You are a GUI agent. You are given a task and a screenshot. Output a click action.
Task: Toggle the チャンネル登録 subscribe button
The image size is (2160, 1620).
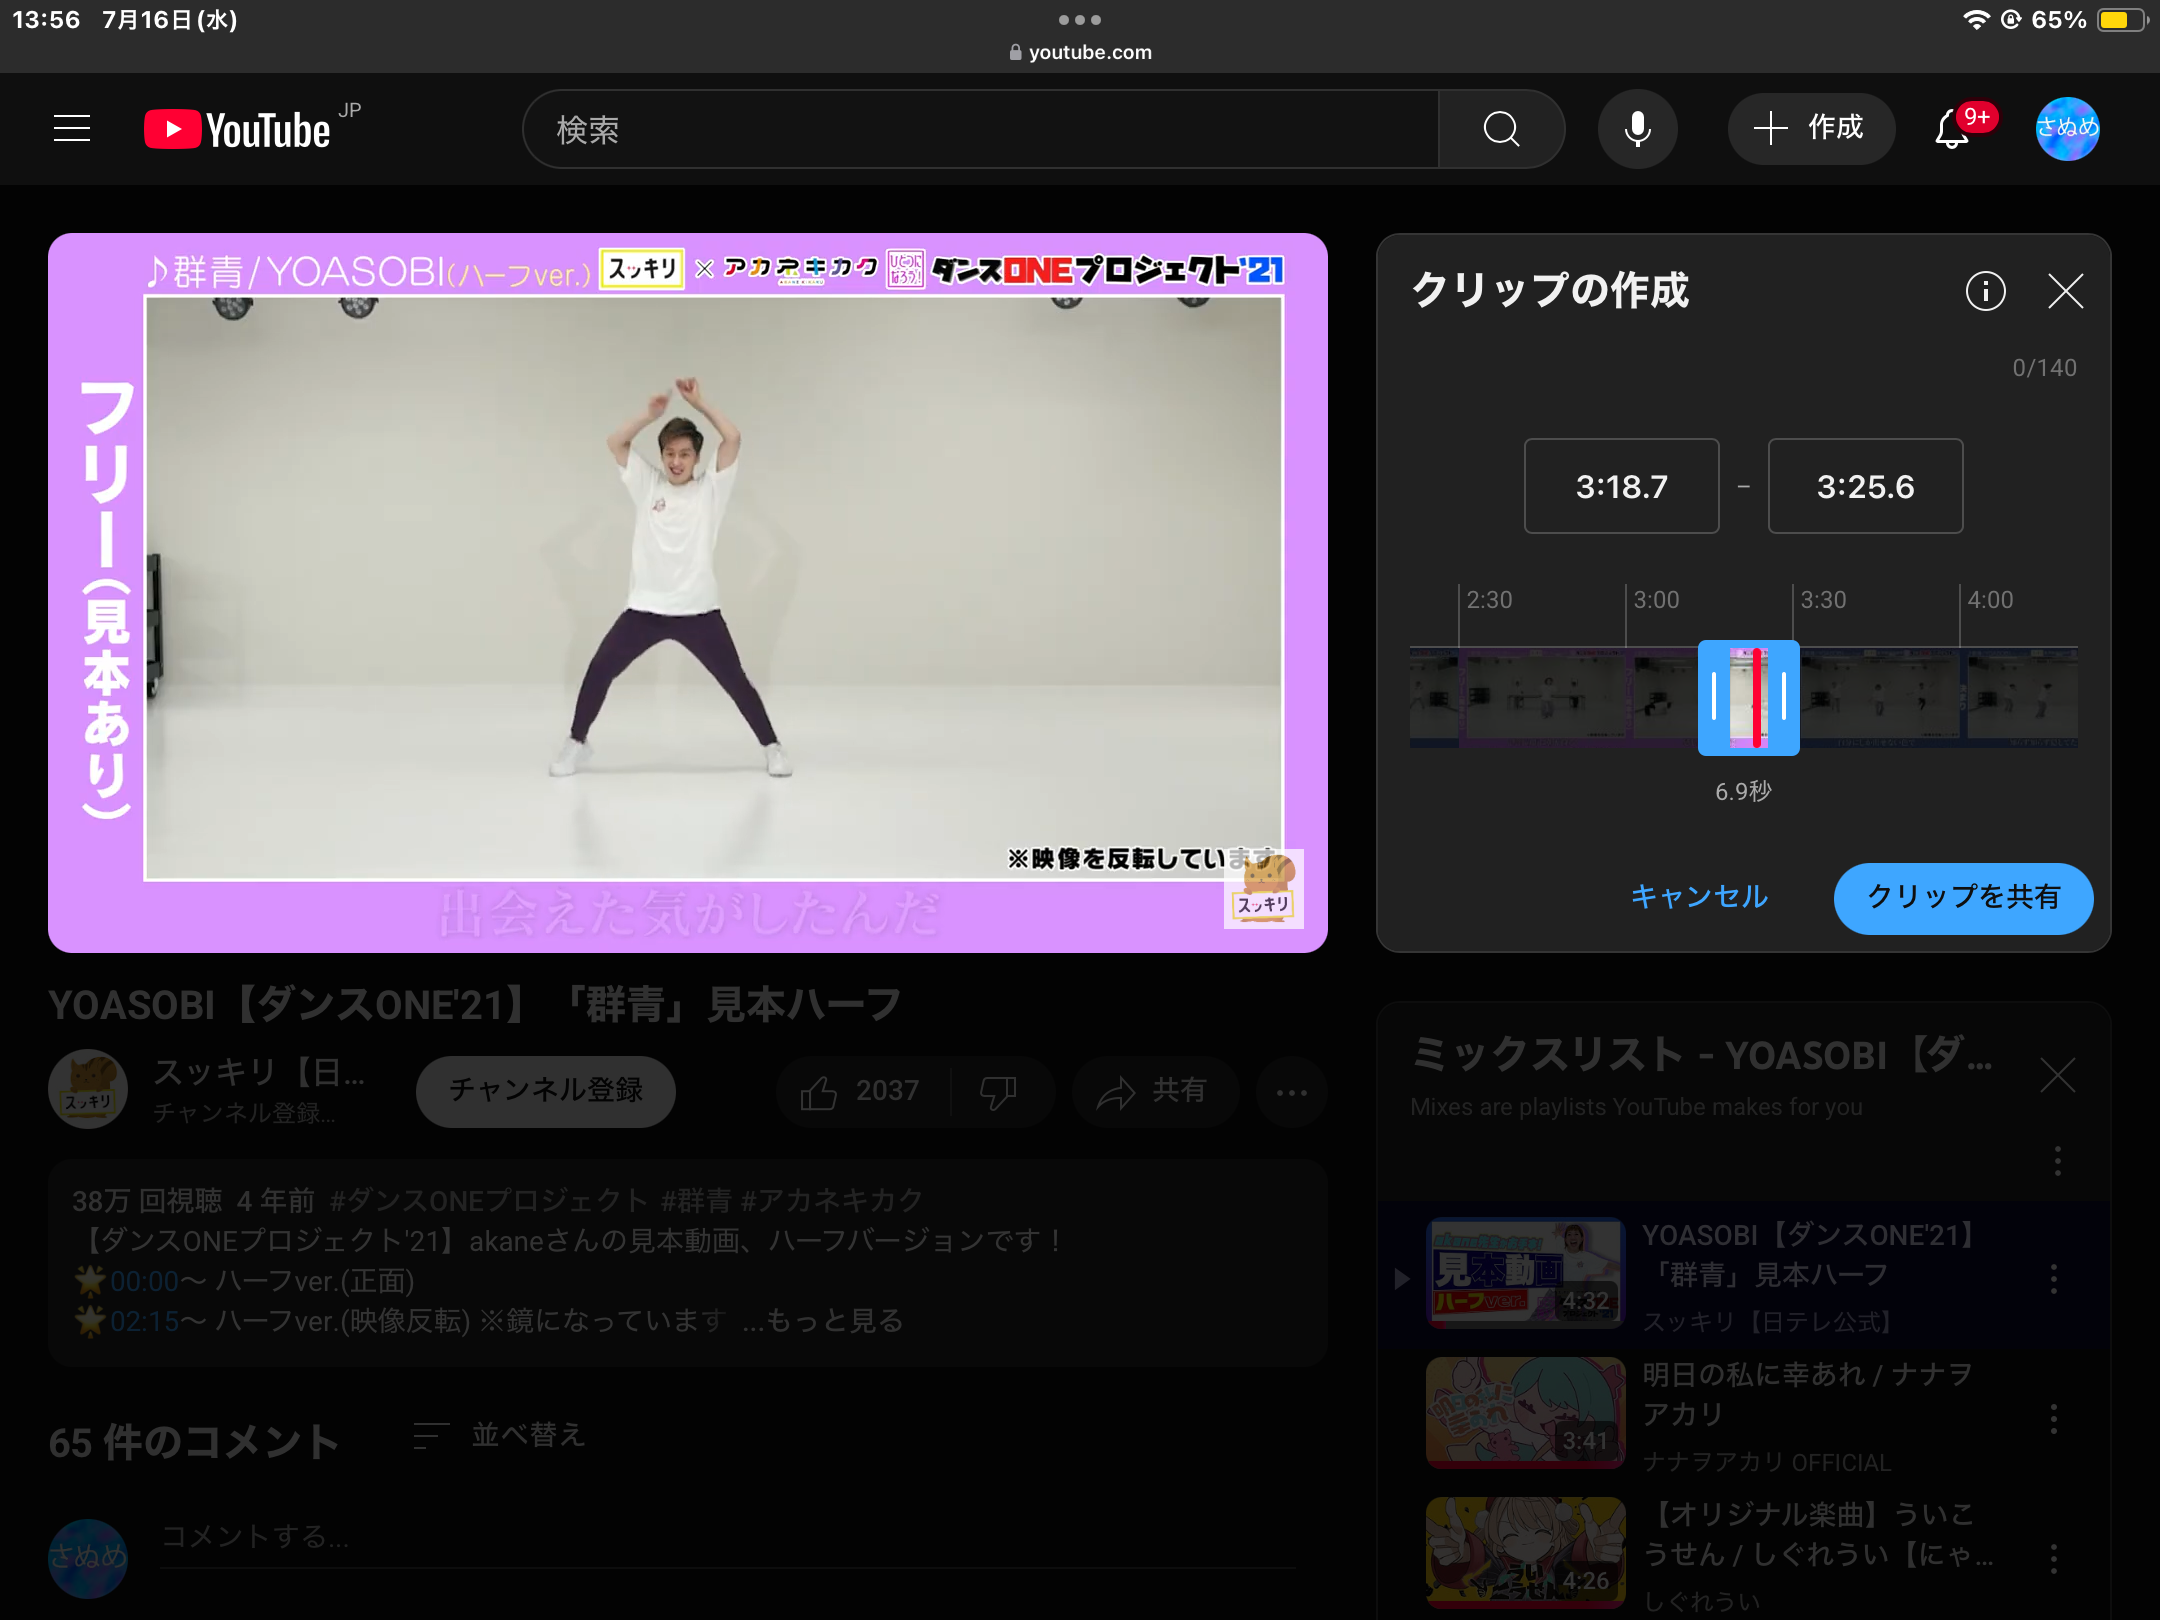[545, 1090]
